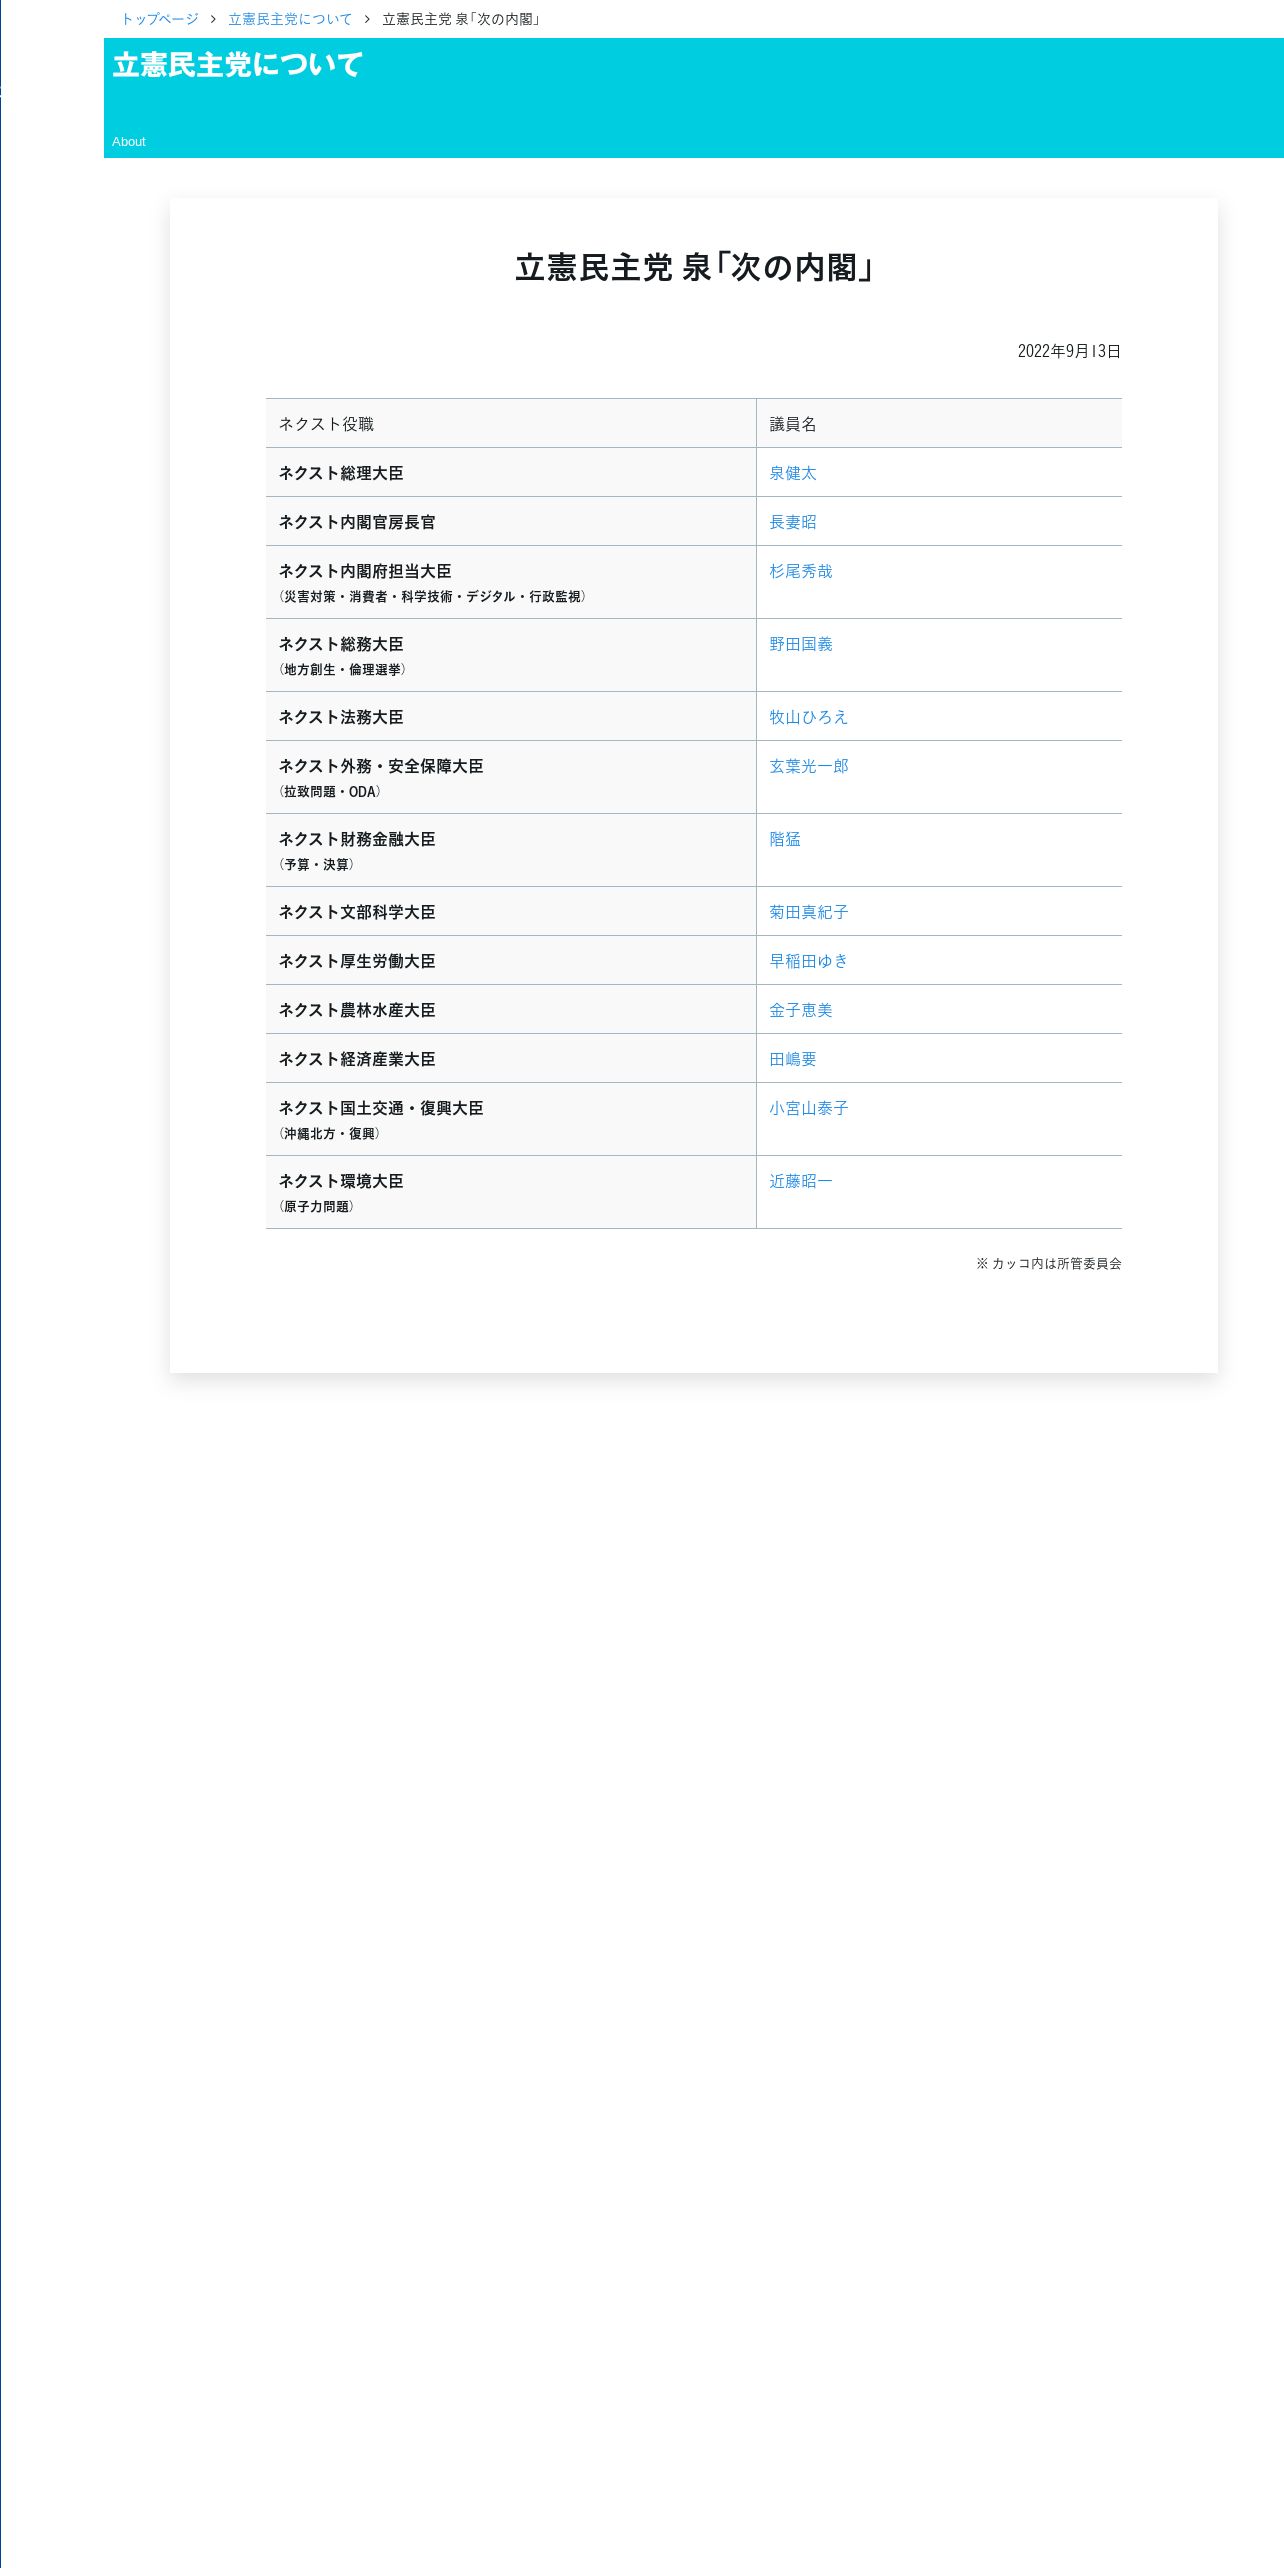Open 早稲田ゆき member profile link

pyautogui.click(x=809, y=961)
